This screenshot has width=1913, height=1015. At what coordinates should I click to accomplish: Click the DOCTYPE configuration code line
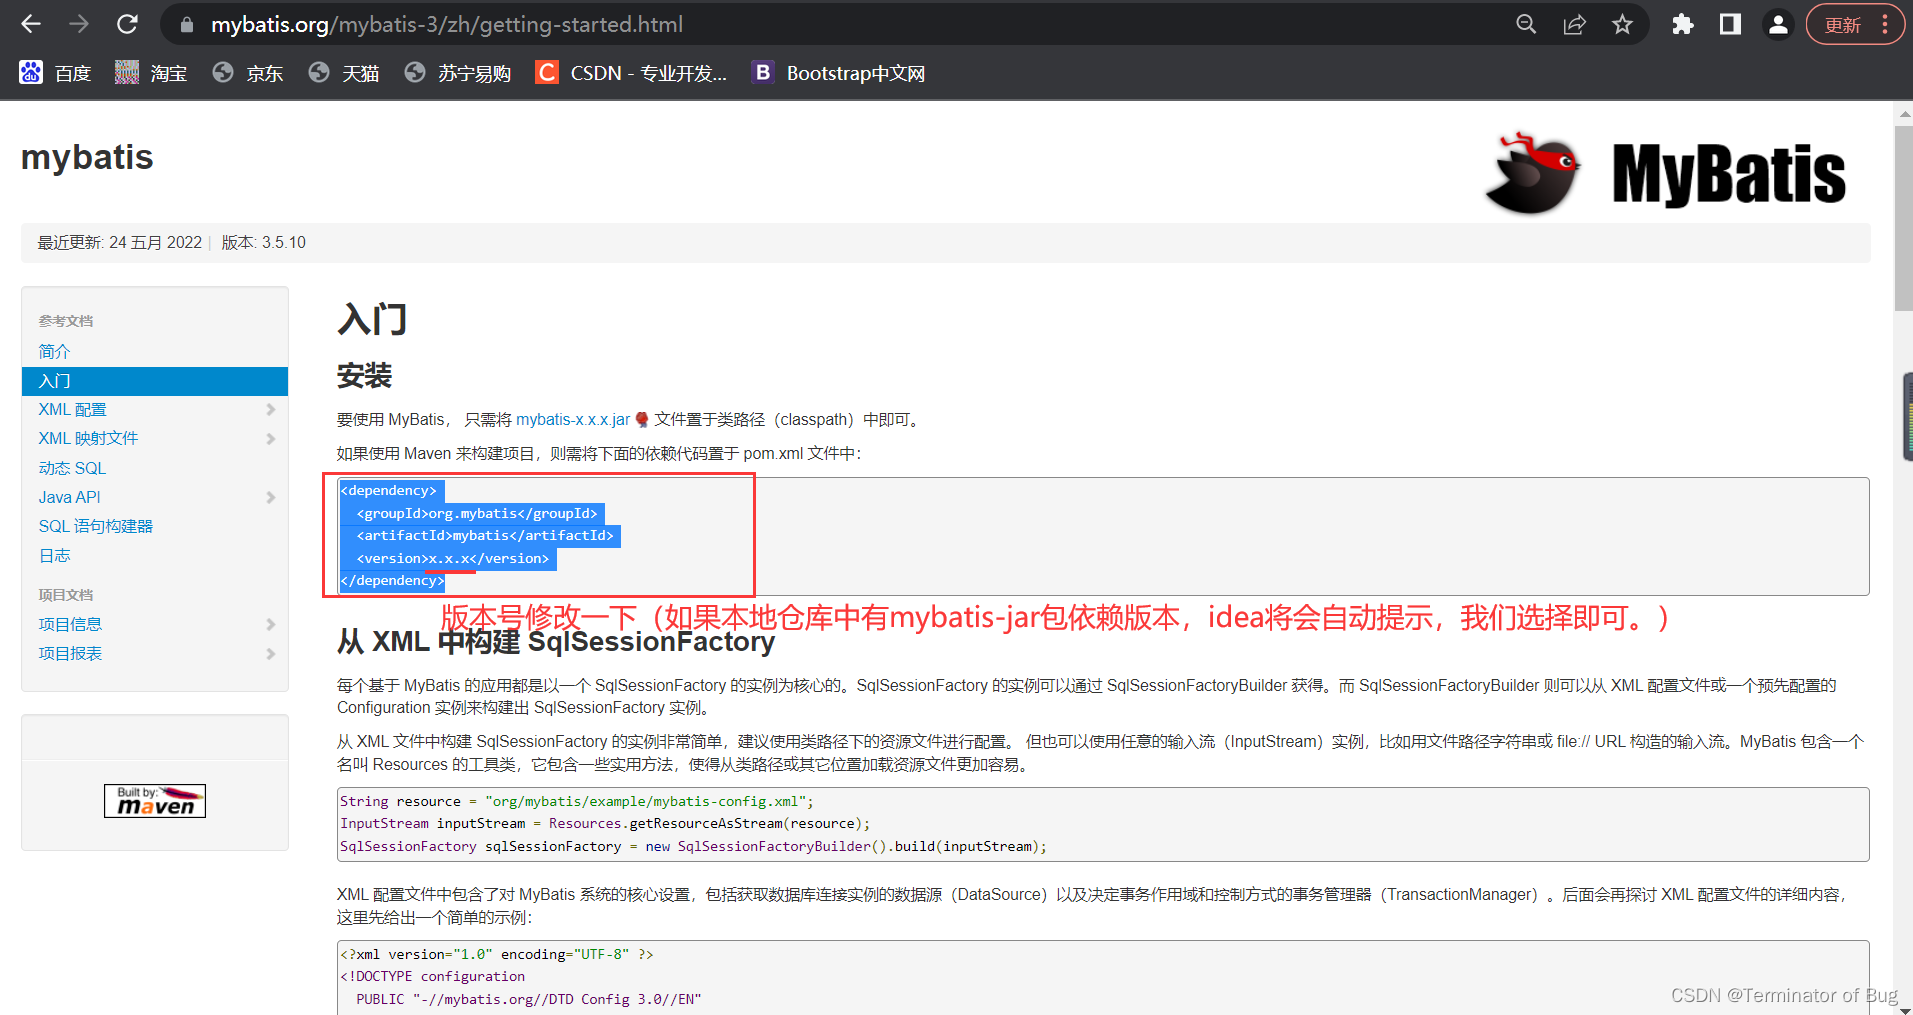click(x=432, y=976)
